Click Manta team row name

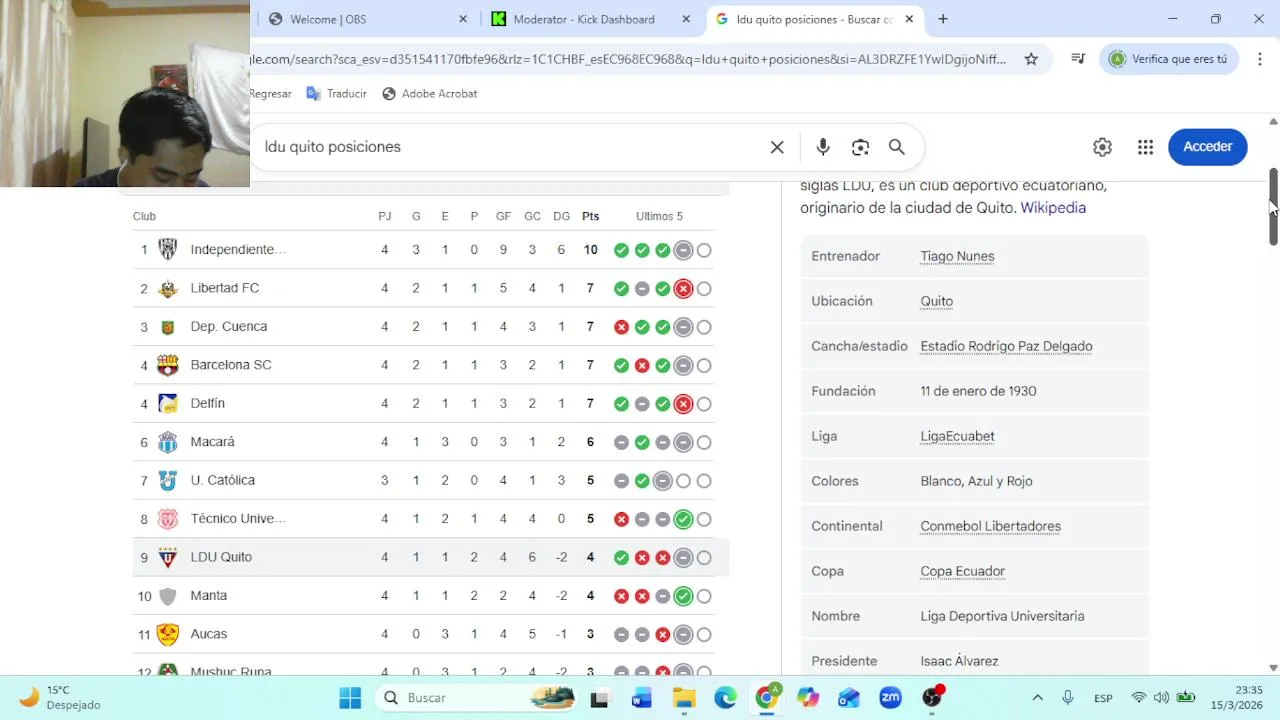(x=208, y=596)
